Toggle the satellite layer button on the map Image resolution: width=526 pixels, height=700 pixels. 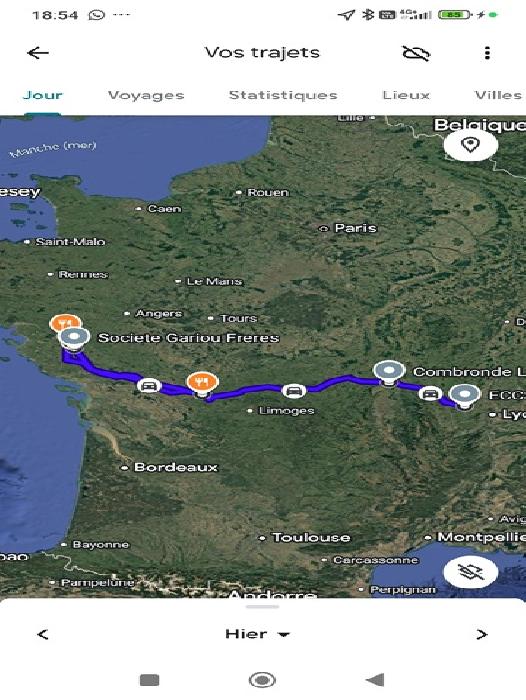pos(471,572)
